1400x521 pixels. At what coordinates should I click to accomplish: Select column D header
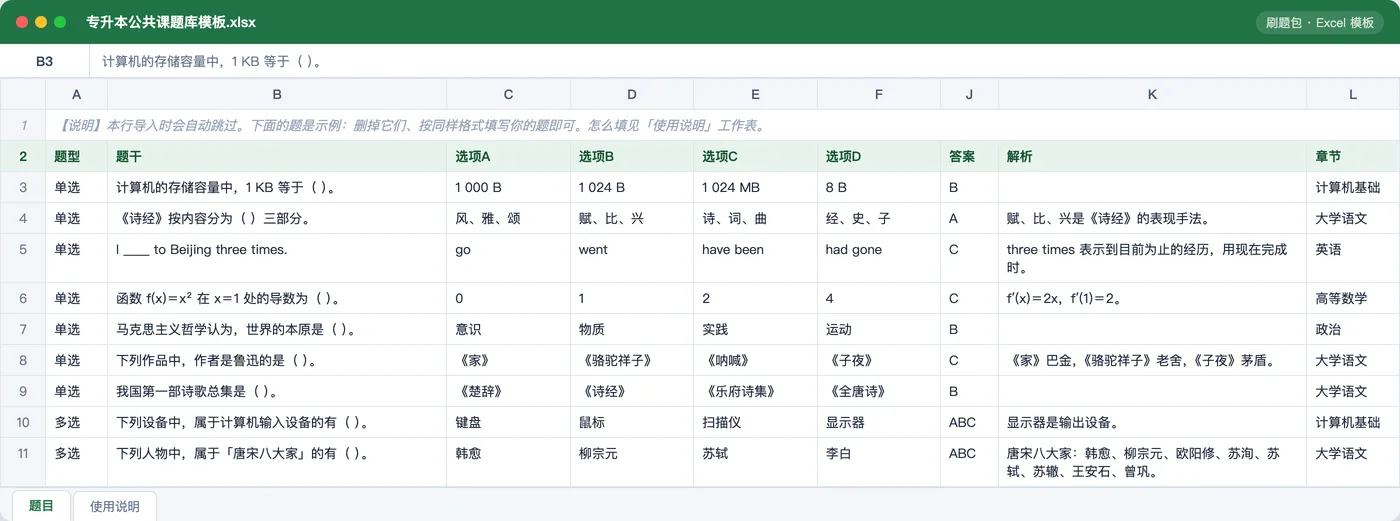(632, 95)
